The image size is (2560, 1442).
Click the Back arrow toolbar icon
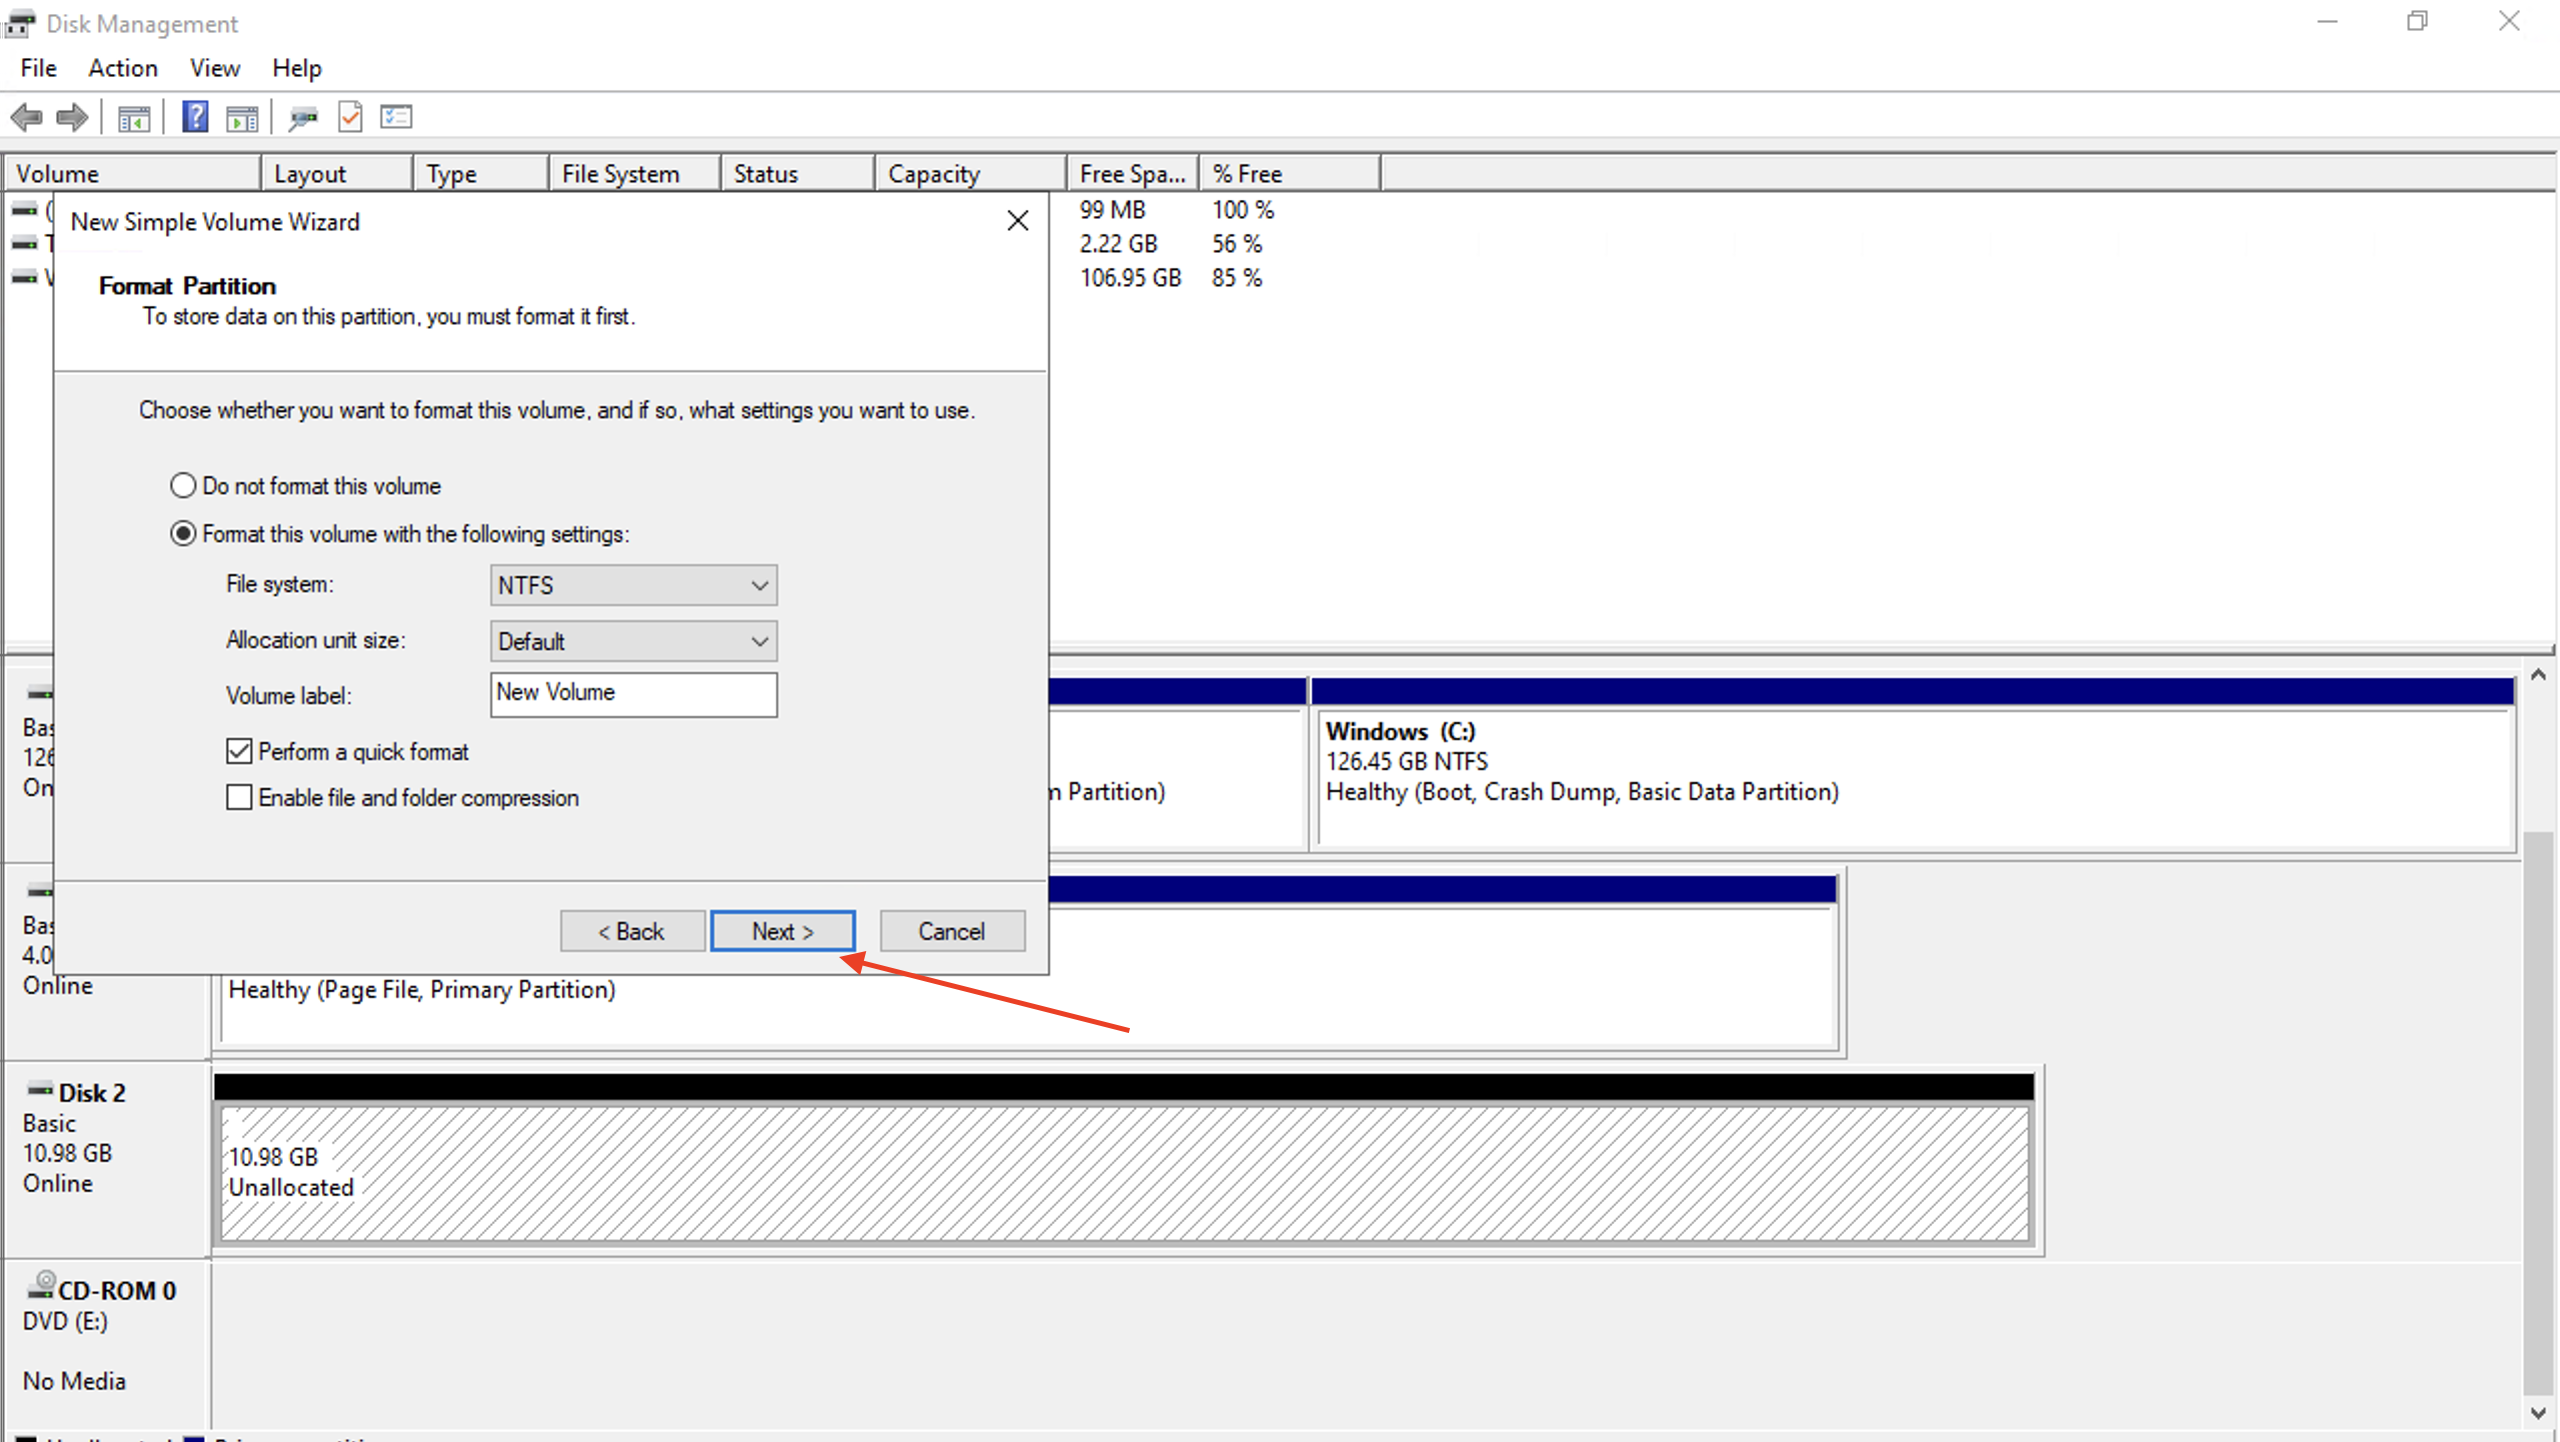tap(26, 118)
